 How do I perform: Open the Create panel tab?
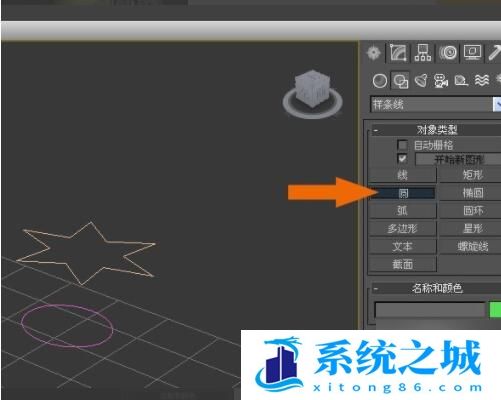click(x=374, y=53)
